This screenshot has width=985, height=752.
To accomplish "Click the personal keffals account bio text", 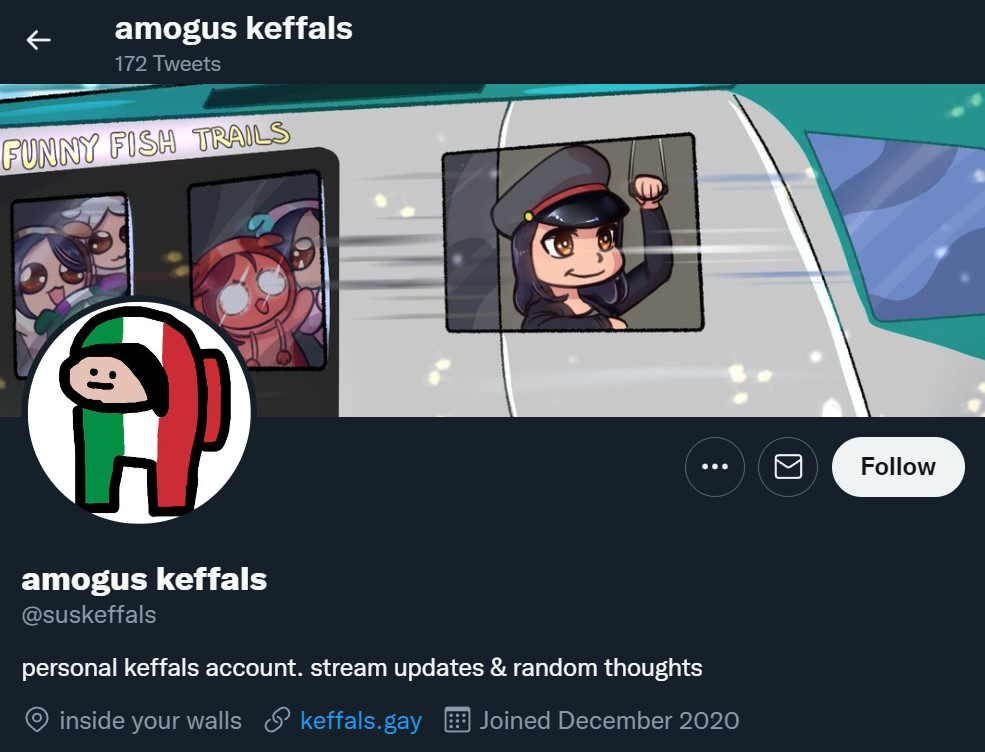I will 362,668.
